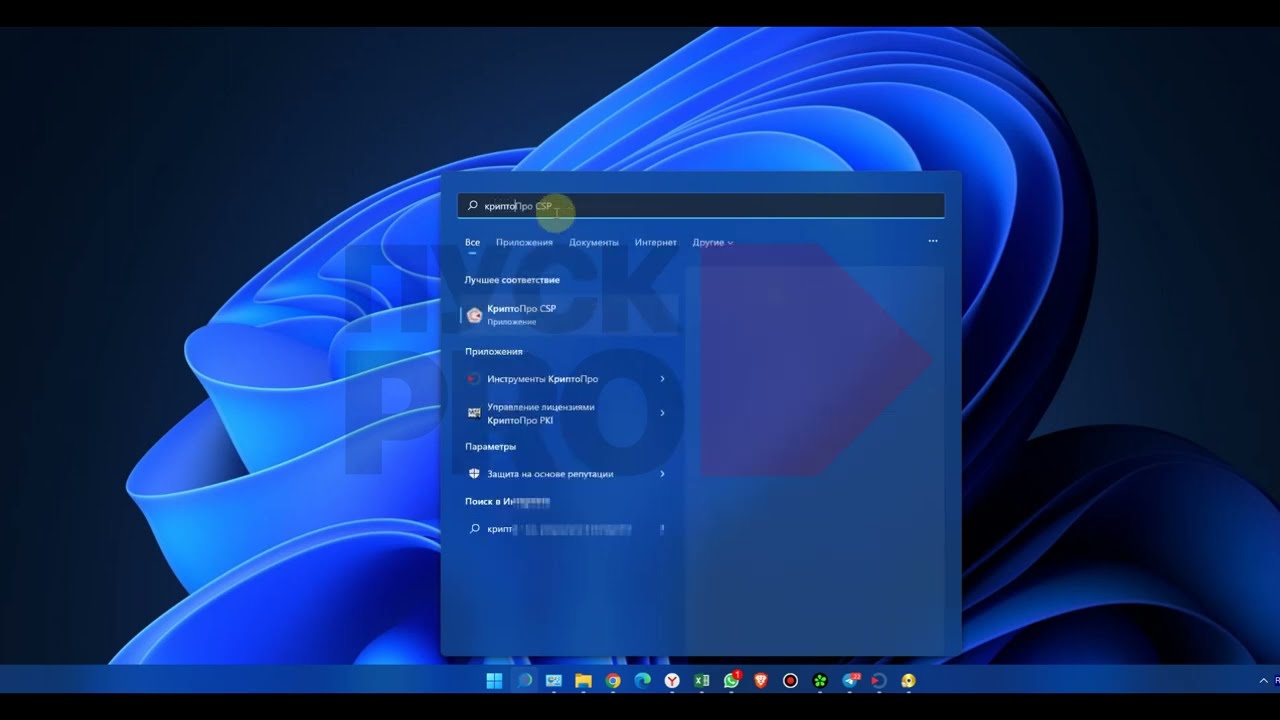Focus the search box containing криптоПро CSP
This screenshot has width=1280, height=720.
point(701,206)
